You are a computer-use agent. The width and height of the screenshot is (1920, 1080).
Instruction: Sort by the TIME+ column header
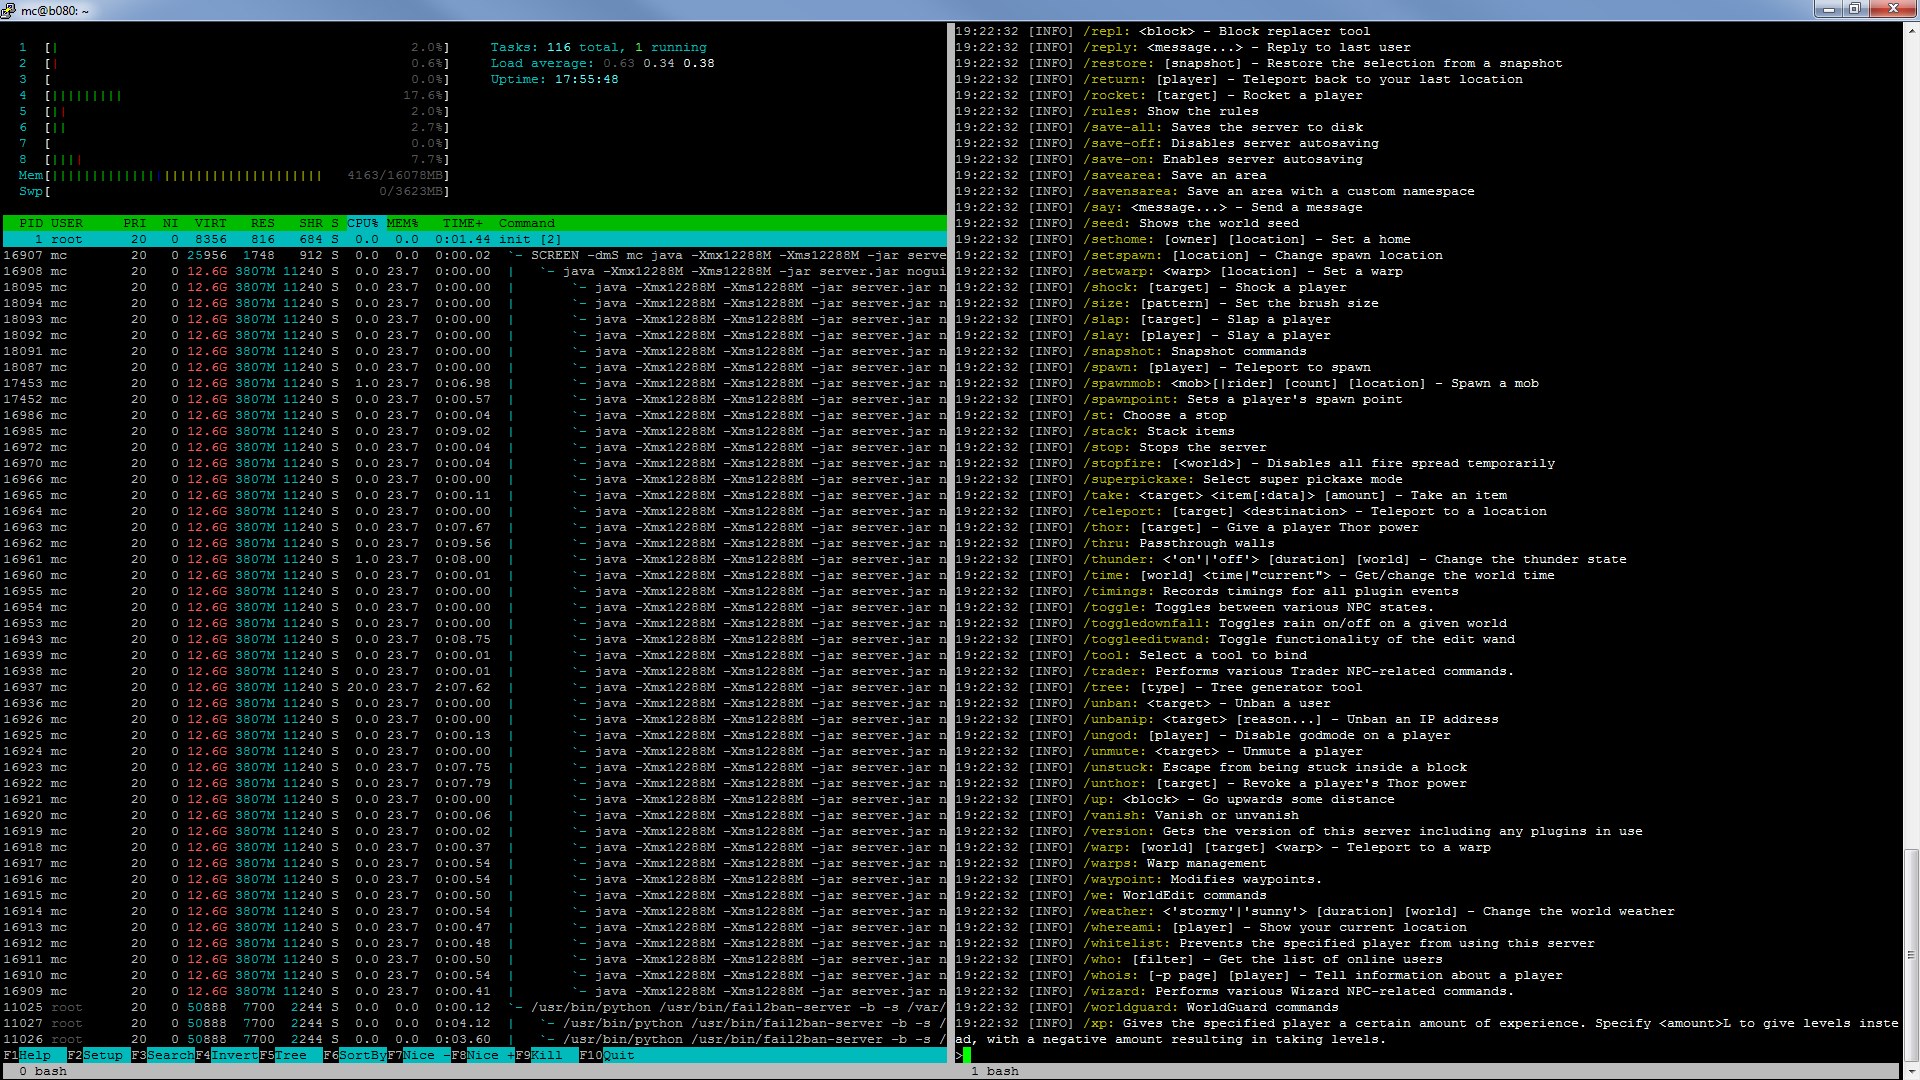(x=463, y=223)
